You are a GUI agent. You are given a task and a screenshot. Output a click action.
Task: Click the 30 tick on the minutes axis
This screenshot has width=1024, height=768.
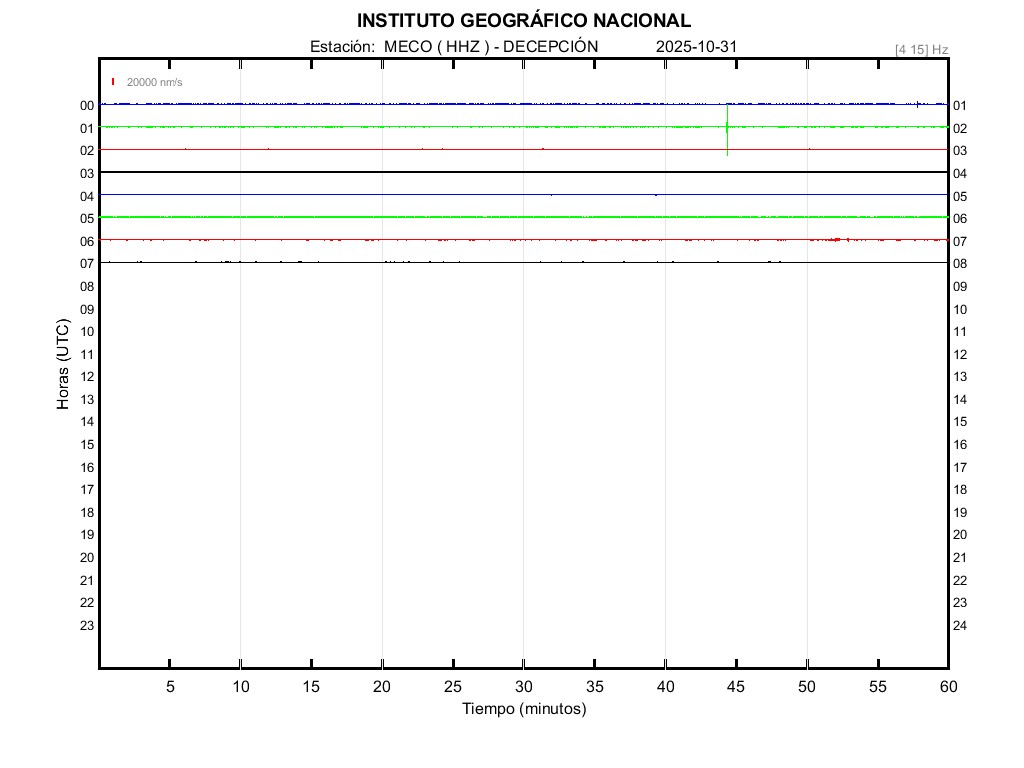[524, 686]
